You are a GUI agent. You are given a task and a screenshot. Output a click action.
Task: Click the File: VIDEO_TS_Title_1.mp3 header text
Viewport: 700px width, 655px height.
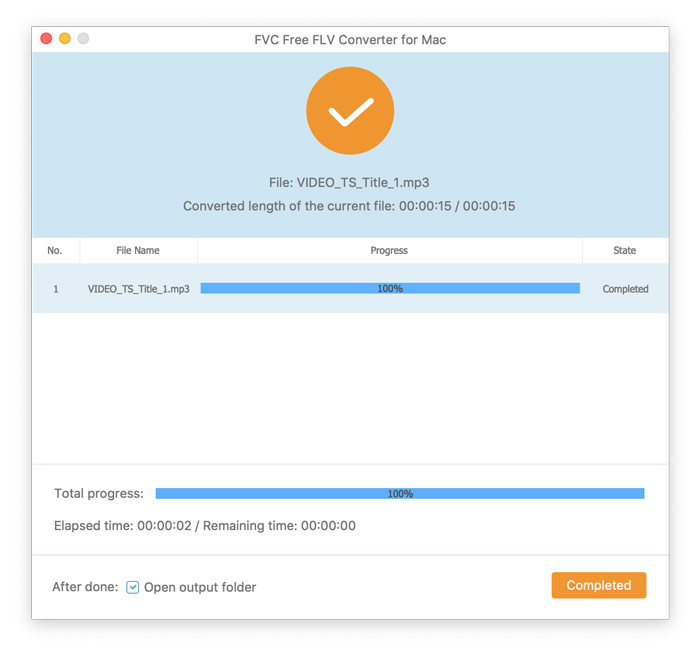pyautogui.click(x=349, y=183)
